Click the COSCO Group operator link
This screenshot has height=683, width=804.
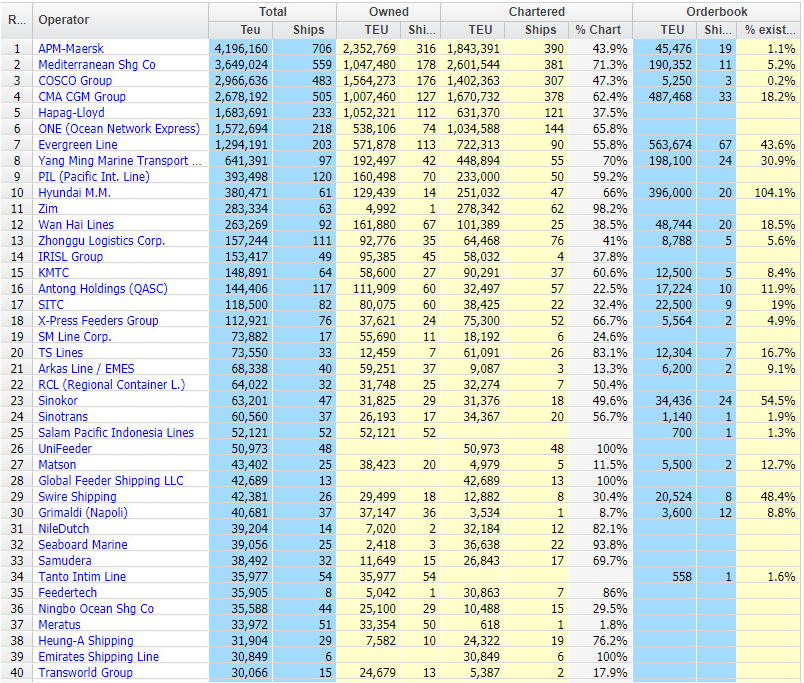pos(75,81)
